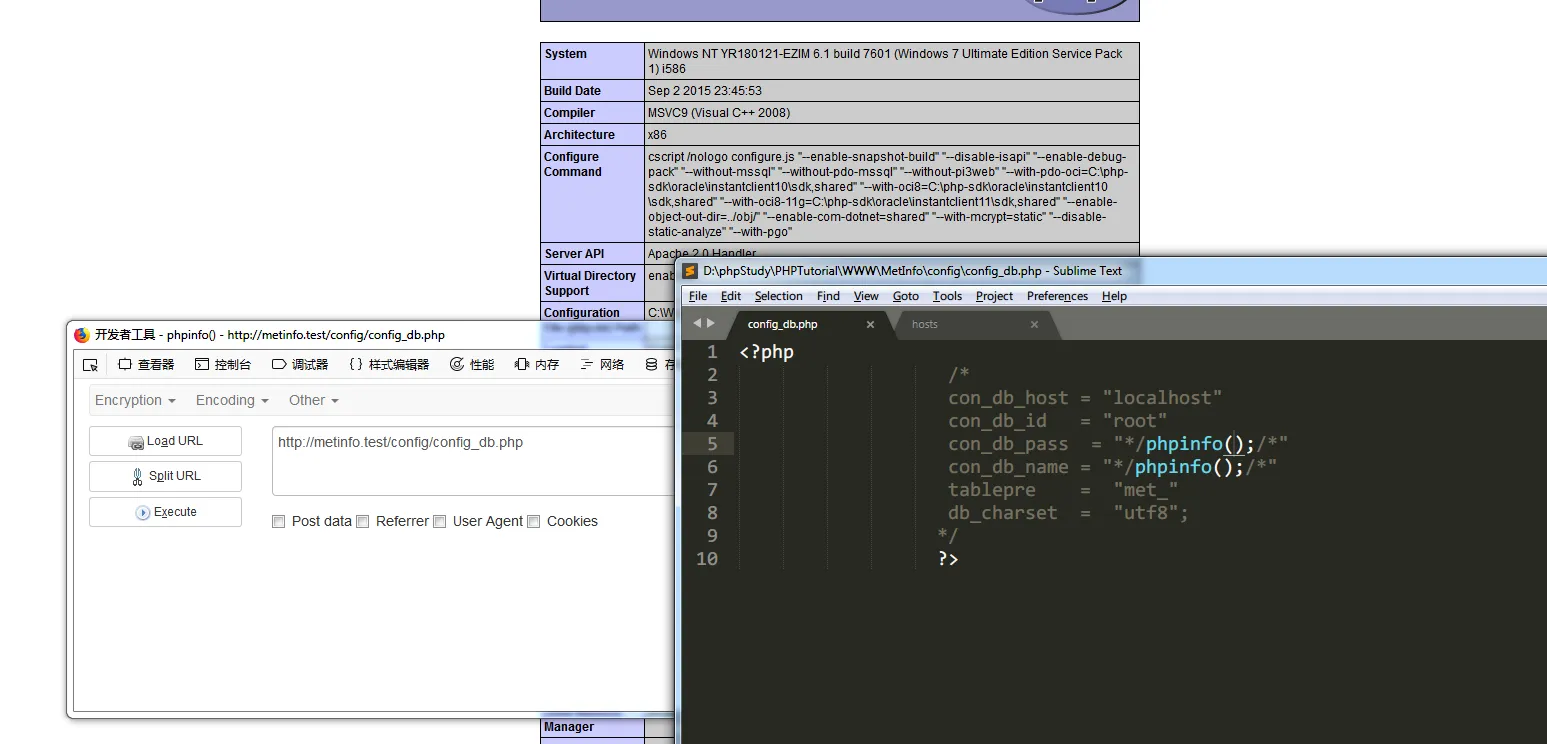Image resolution: width=1547 pixels, height=744 pixels.
Task: Open the Inspector (查看器) panel
Action: click(x=146, y=365)
